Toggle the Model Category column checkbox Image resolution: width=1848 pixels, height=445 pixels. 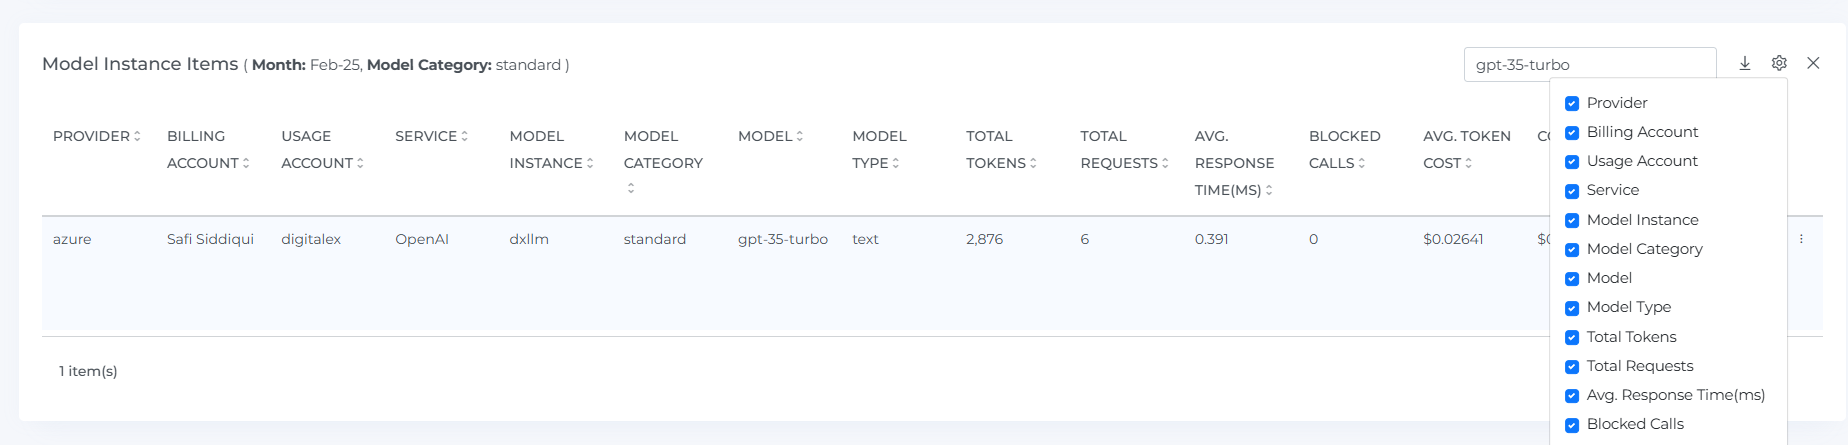(1572, 250)
